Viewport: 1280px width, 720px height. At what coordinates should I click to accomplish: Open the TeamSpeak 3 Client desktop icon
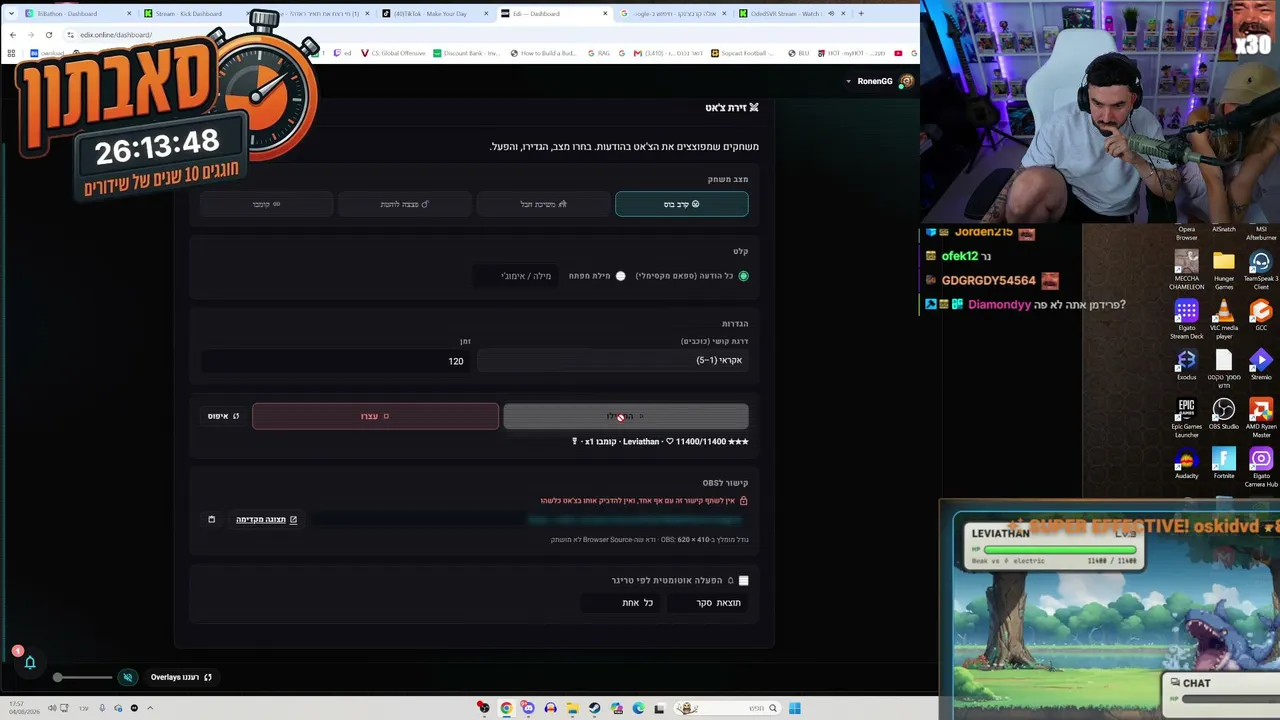coord(1261,270)
